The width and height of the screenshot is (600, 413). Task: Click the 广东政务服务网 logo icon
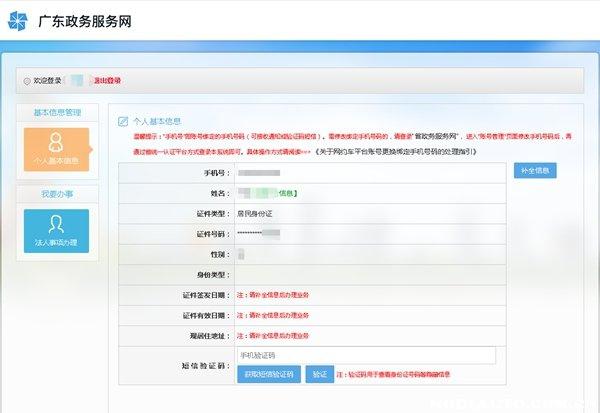[18, 21]
